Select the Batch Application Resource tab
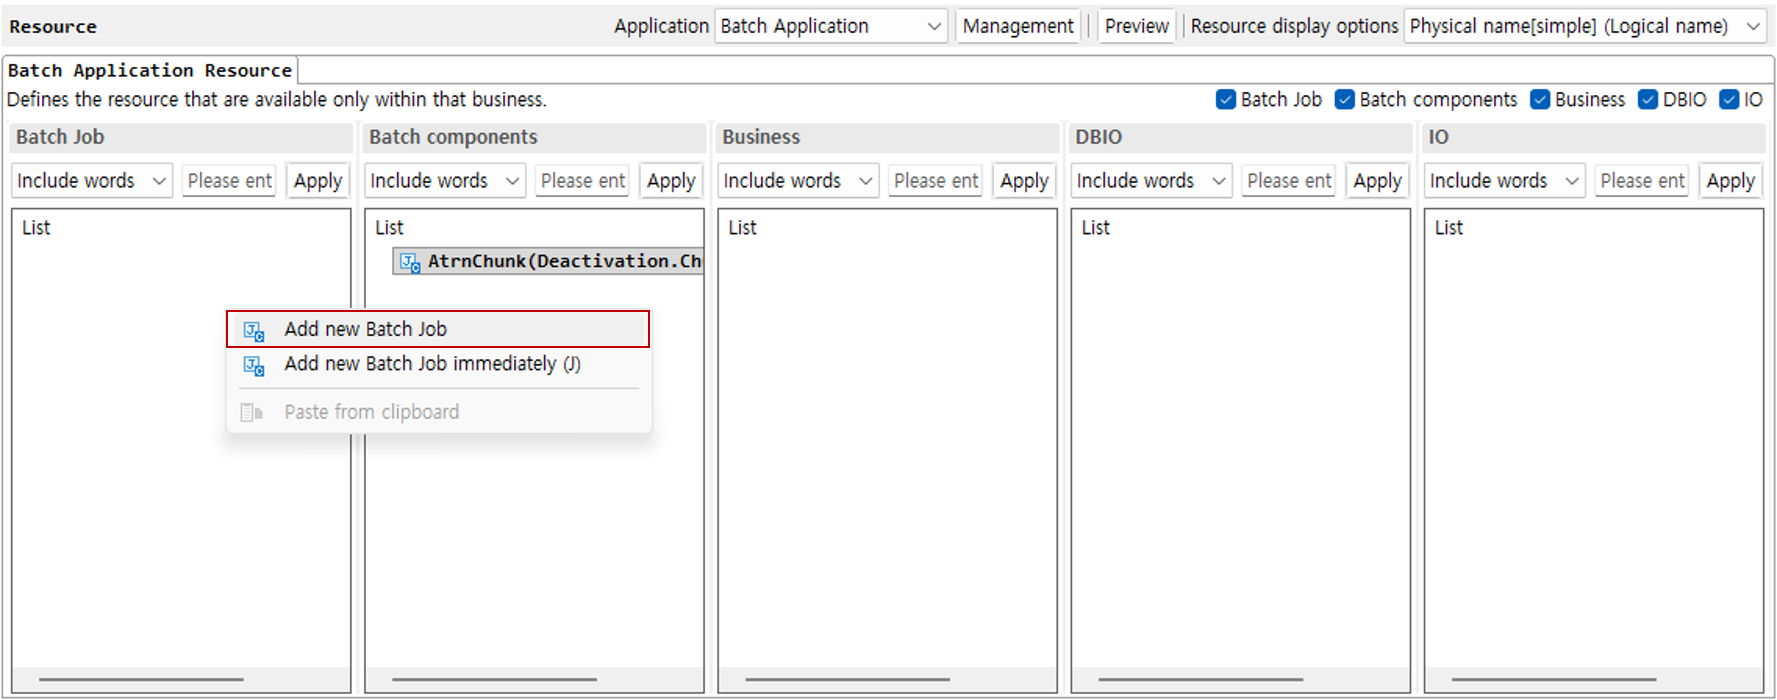This screenshot has height=700, width=1777. [x=150, y=70]
